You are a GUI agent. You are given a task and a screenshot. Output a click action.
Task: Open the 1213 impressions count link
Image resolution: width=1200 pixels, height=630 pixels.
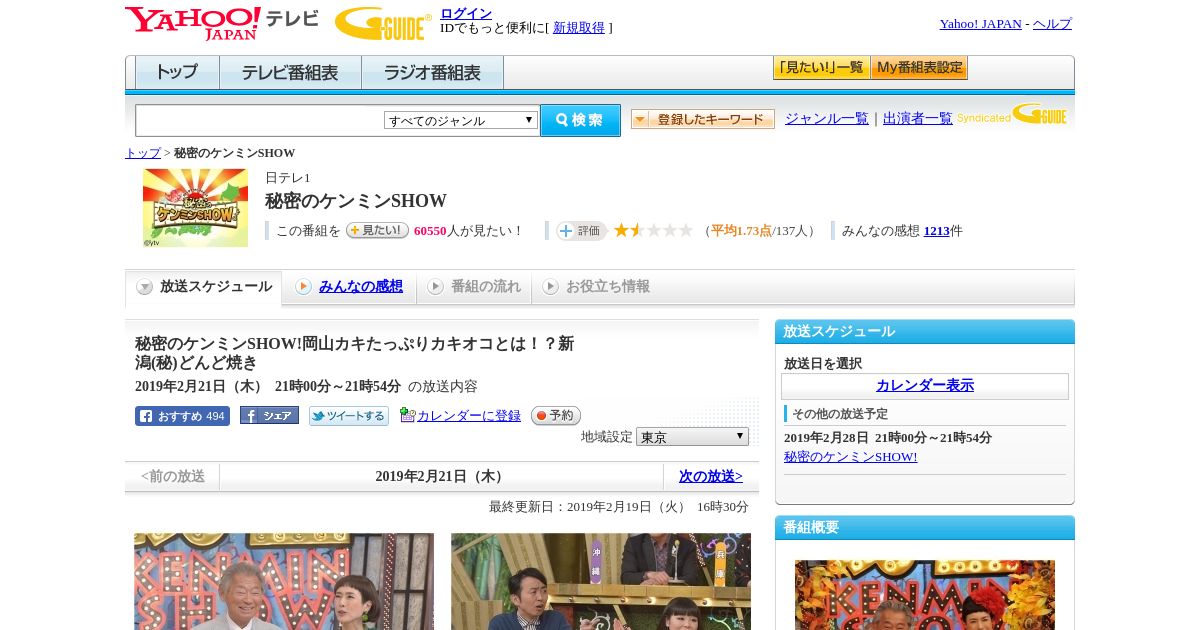click(937, 231)
